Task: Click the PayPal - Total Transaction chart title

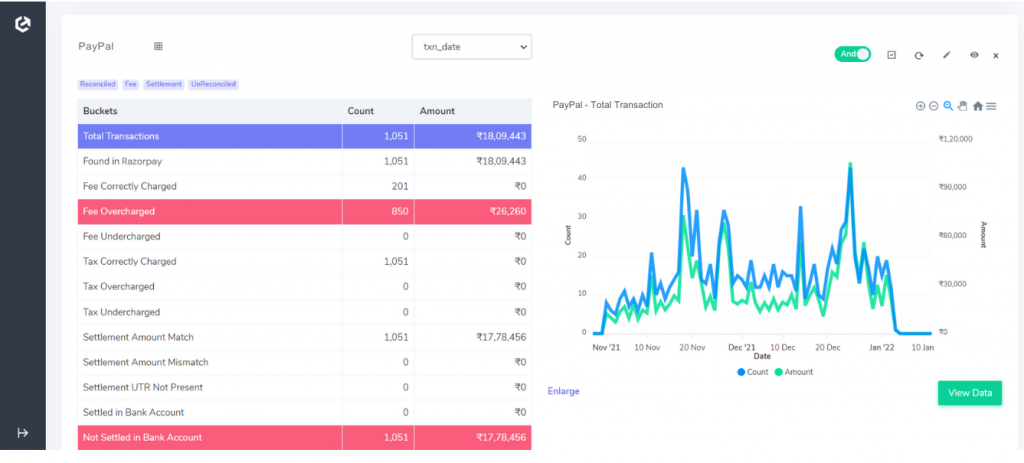Action: click(607, 104)
